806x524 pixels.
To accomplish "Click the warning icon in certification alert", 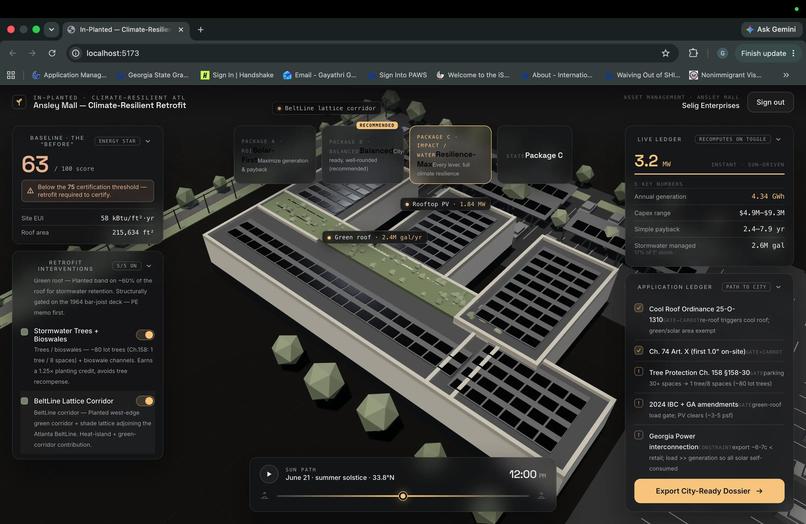I will click(x=30, y=191).
